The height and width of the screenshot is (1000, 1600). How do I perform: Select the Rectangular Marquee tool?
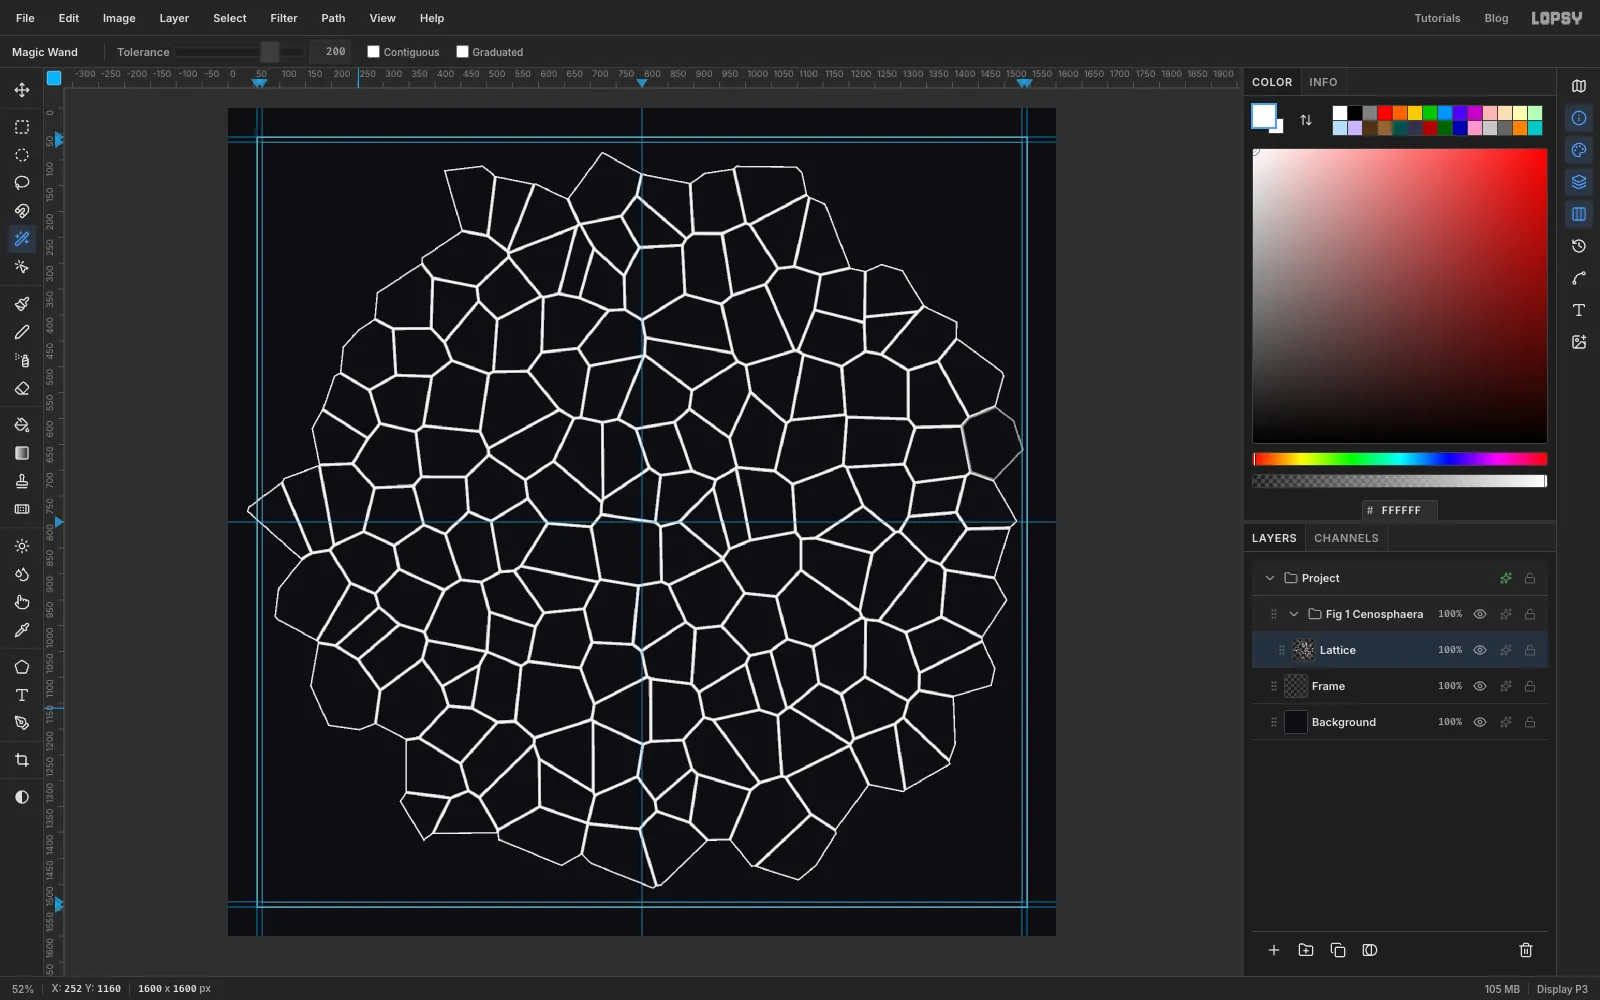tap(22, 127)
